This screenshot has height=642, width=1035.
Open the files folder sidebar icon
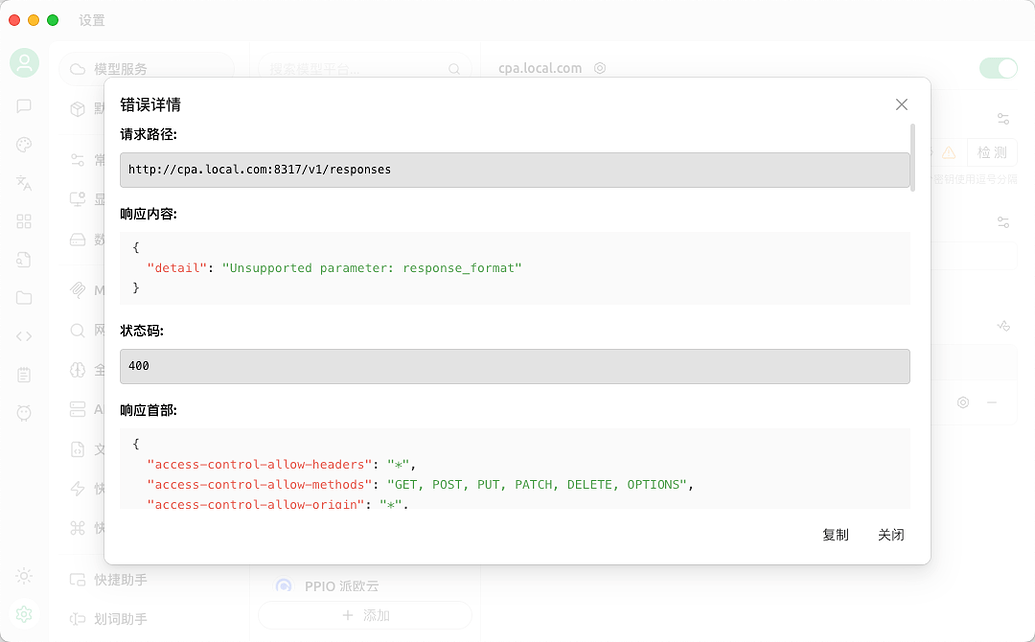[x=24, y=298]
